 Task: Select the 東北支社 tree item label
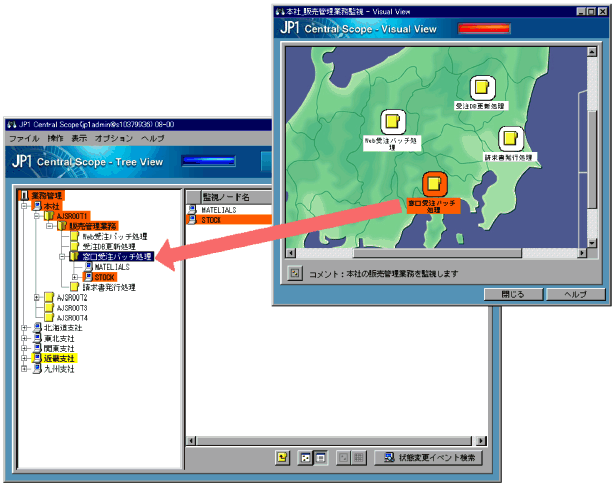59,338
